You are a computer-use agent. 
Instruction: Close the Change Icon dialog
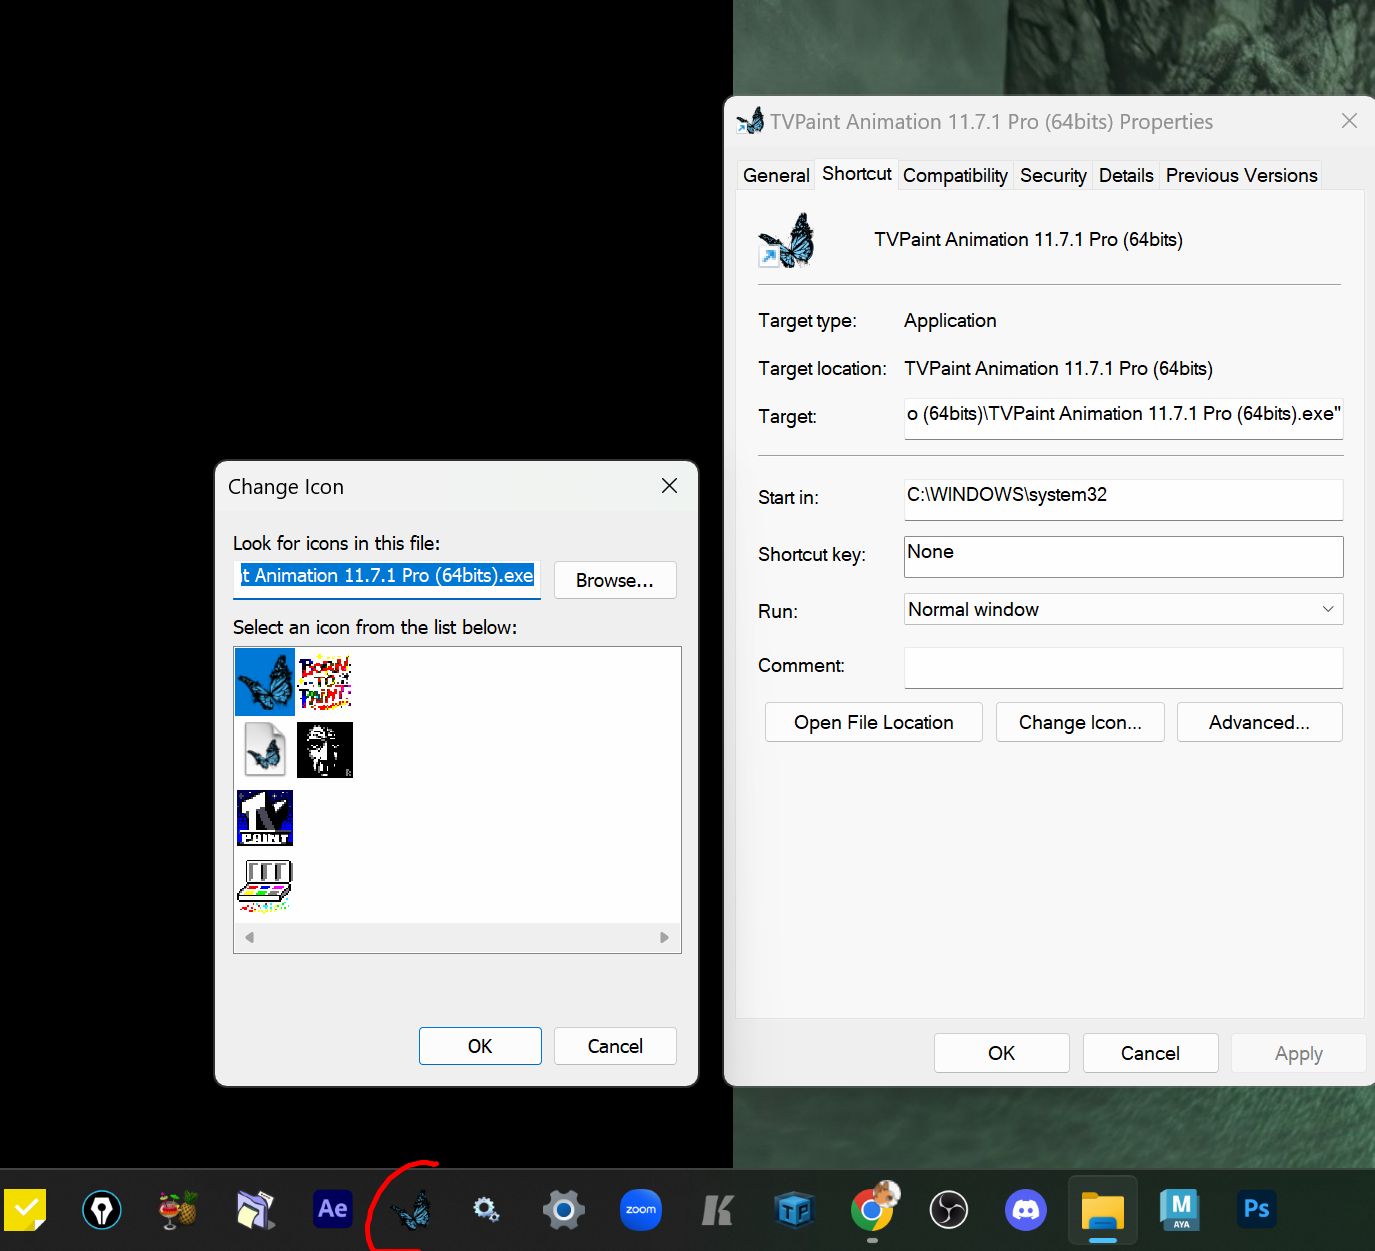[670, 486]
